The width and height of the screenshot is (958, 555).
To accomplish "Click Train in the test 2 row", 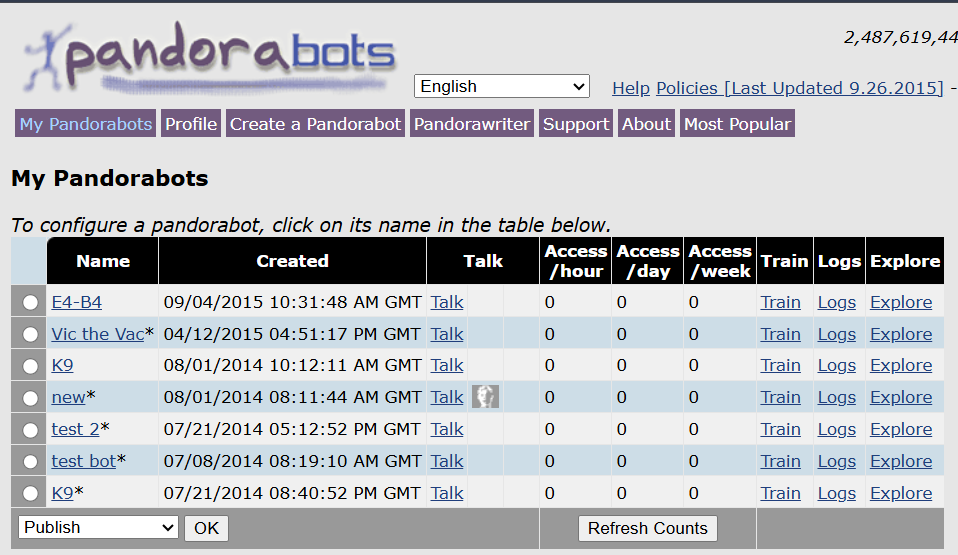I will [x=780, y=429].
